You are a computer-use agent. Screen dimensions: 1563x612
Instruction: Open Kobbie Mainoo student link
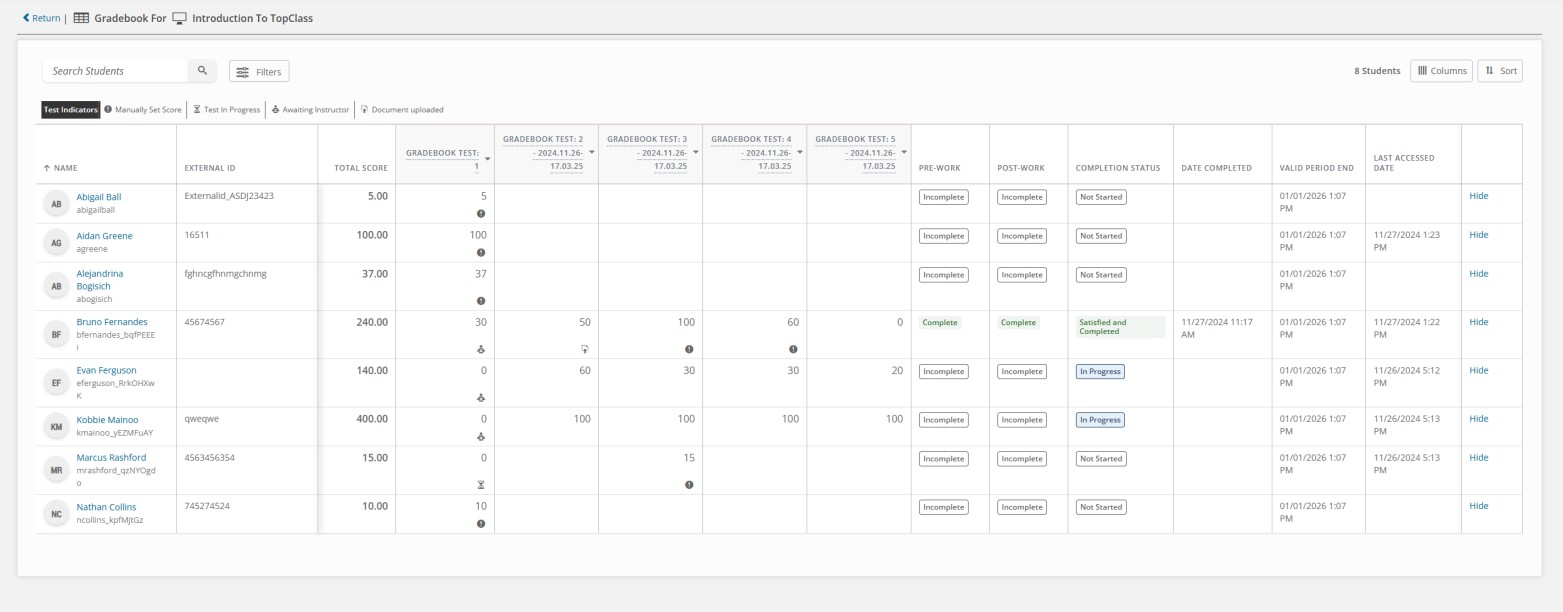coord(108,420)
